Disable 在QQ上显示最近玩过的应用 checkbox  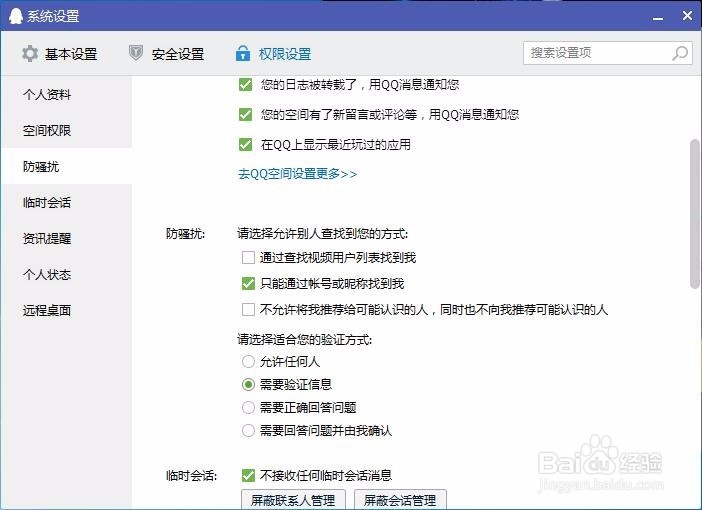tap(245, 145)
